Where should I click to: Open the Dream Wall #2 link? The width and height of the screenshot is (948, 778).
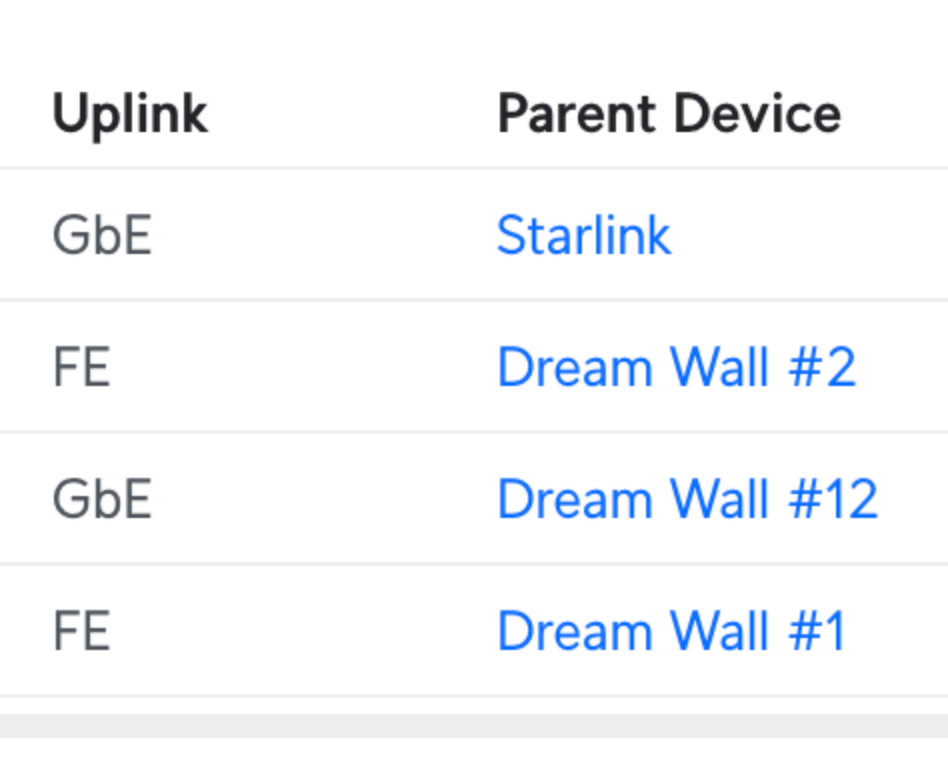tap(677, 366)
